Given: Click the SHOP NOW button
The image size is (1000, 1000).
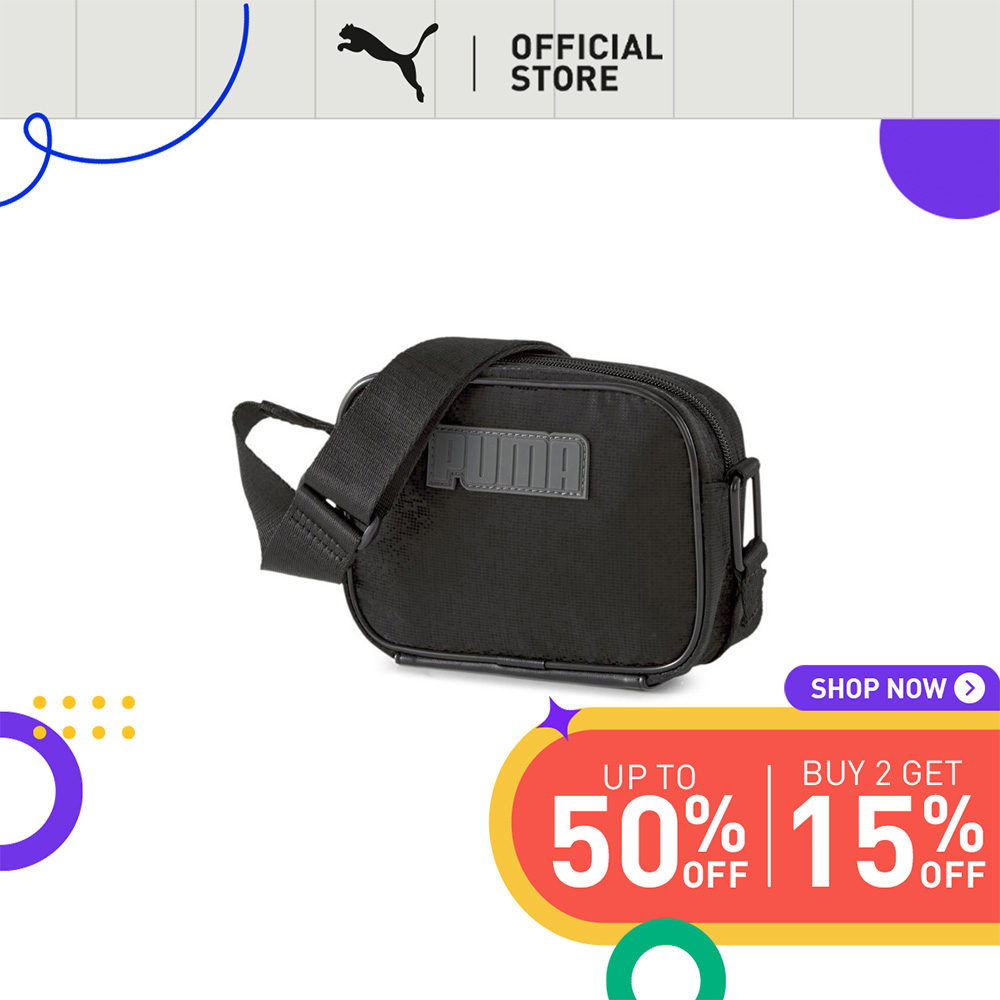Looking at the screenshot, I should coord(892,688).
